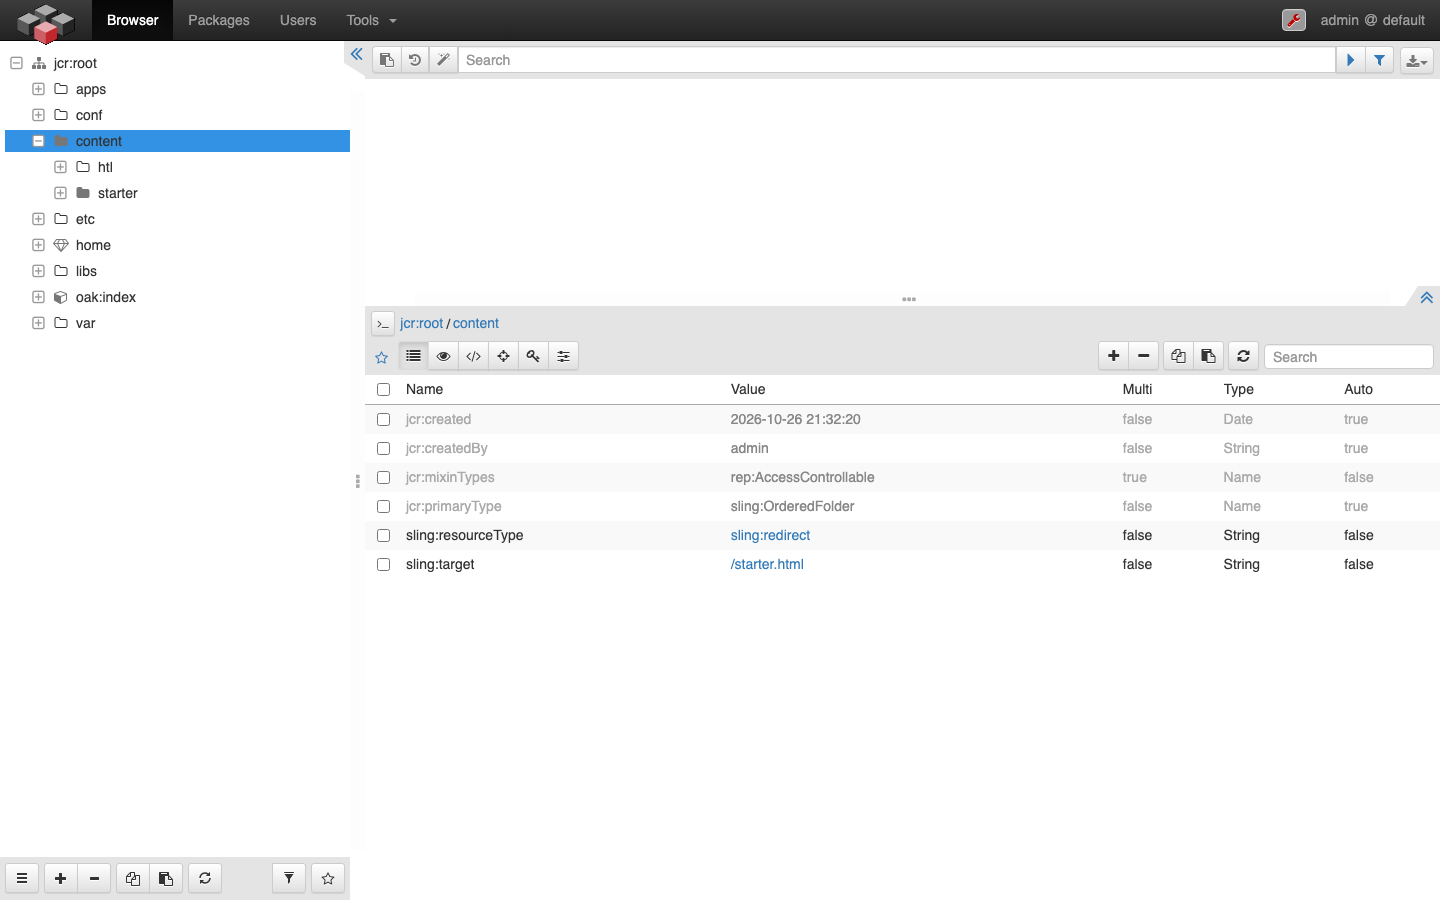Show favorites using the tree toolbar star

point(328,878)
